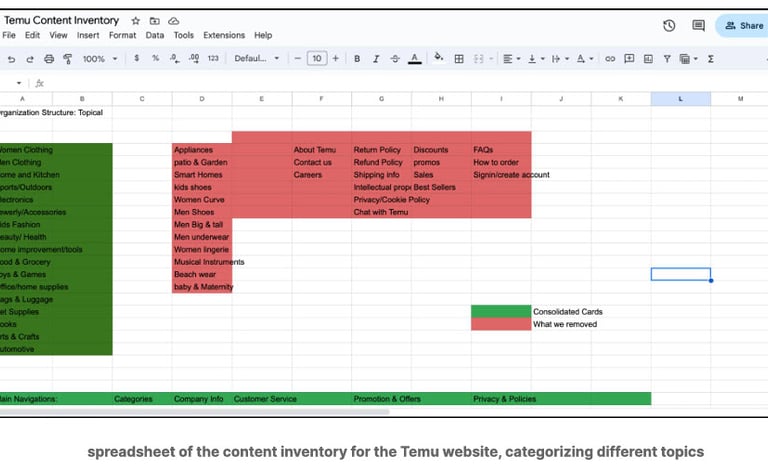Select the cell 'About Temu'
Image resolution: width=768 pixels, height=470 pixels.
coord(321,150)
